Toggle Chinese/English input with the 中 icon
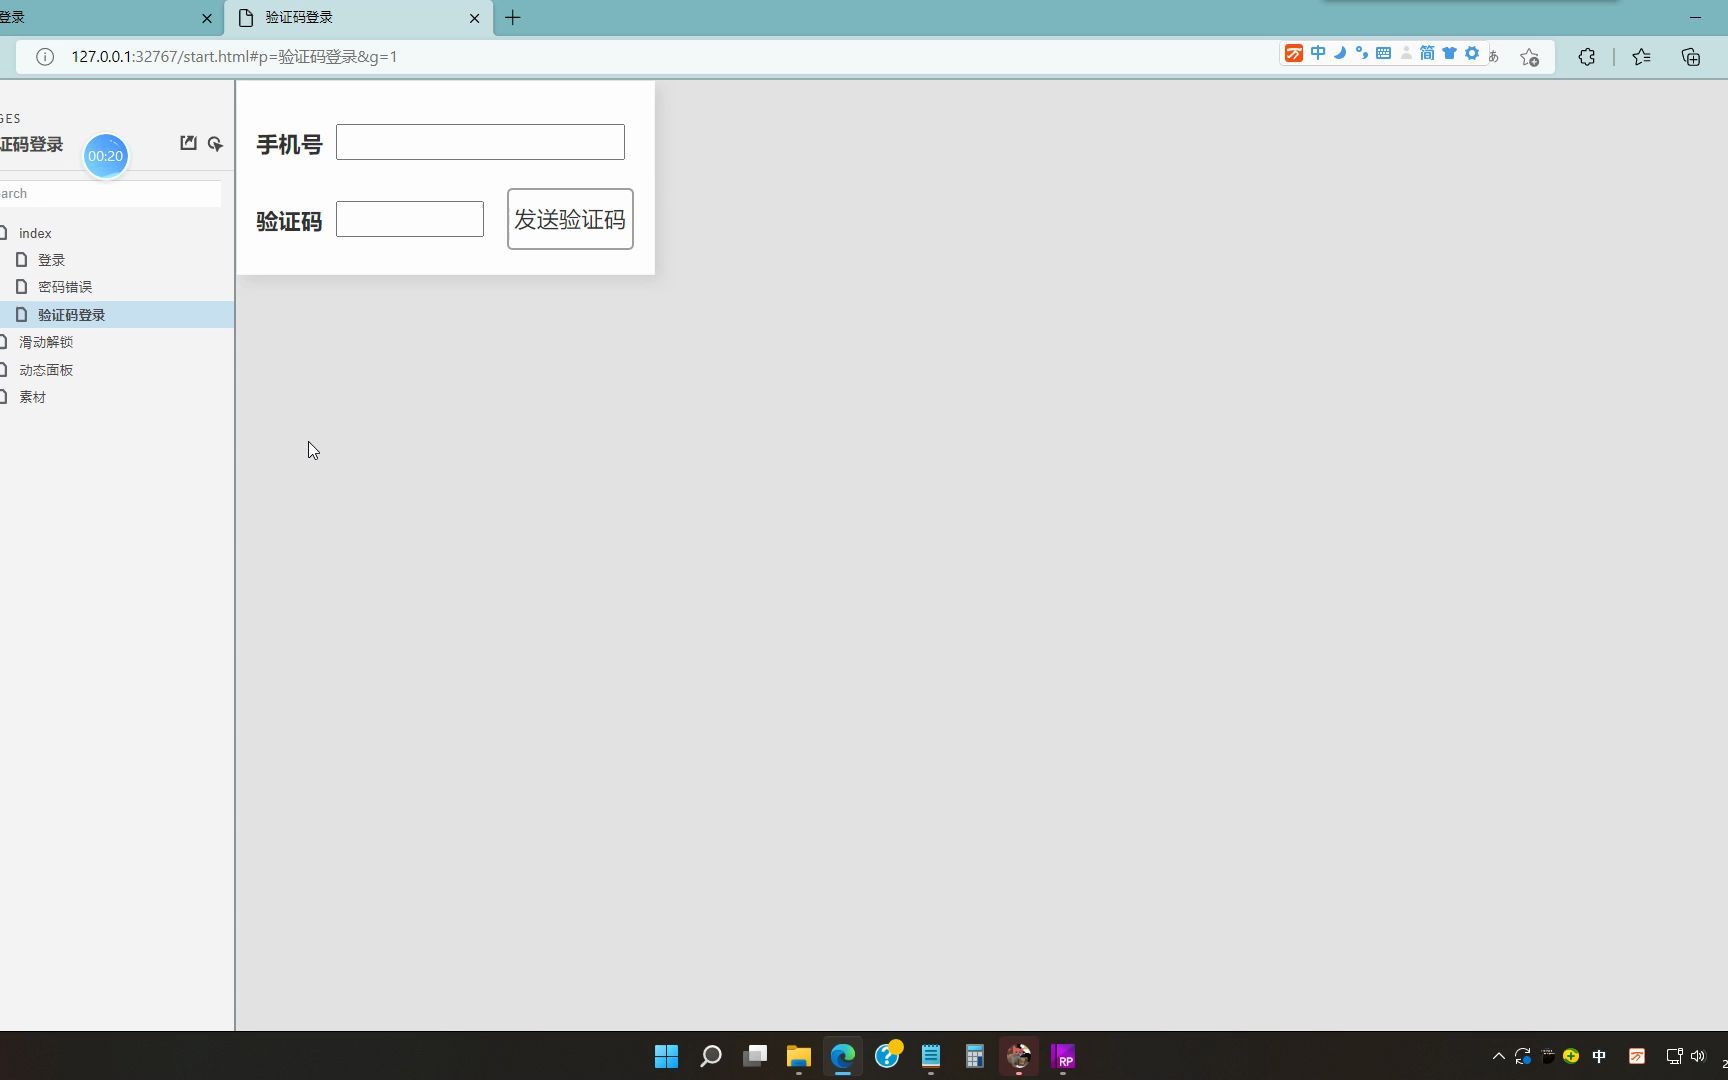 (1318, 53)
